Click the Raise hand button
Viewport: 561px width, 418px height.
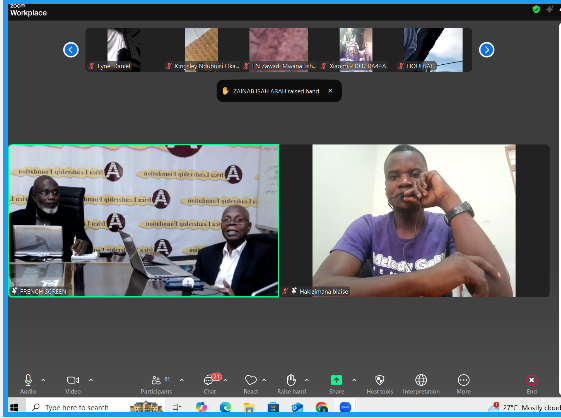coord(292,383)
